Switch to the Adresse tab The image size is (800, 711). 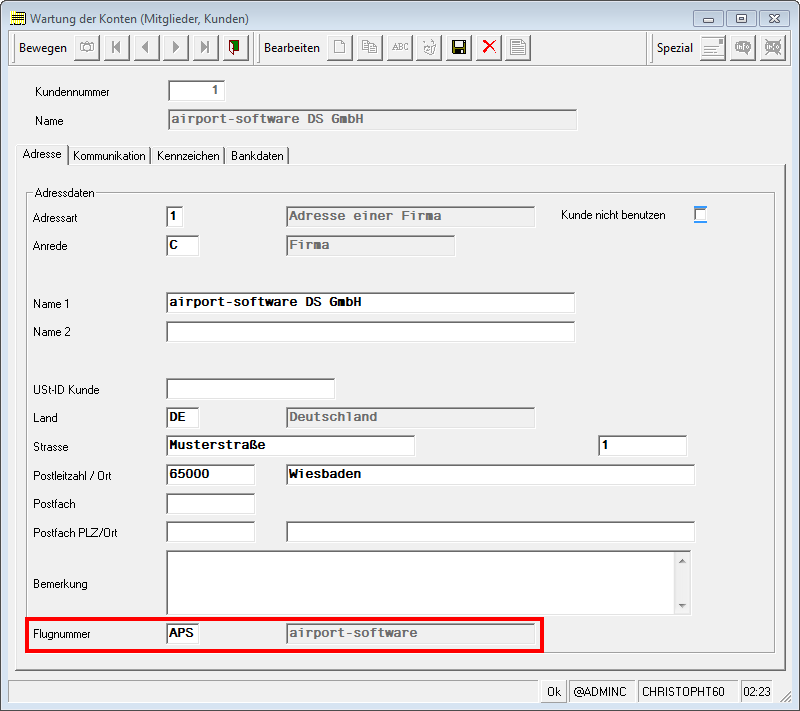42,154
